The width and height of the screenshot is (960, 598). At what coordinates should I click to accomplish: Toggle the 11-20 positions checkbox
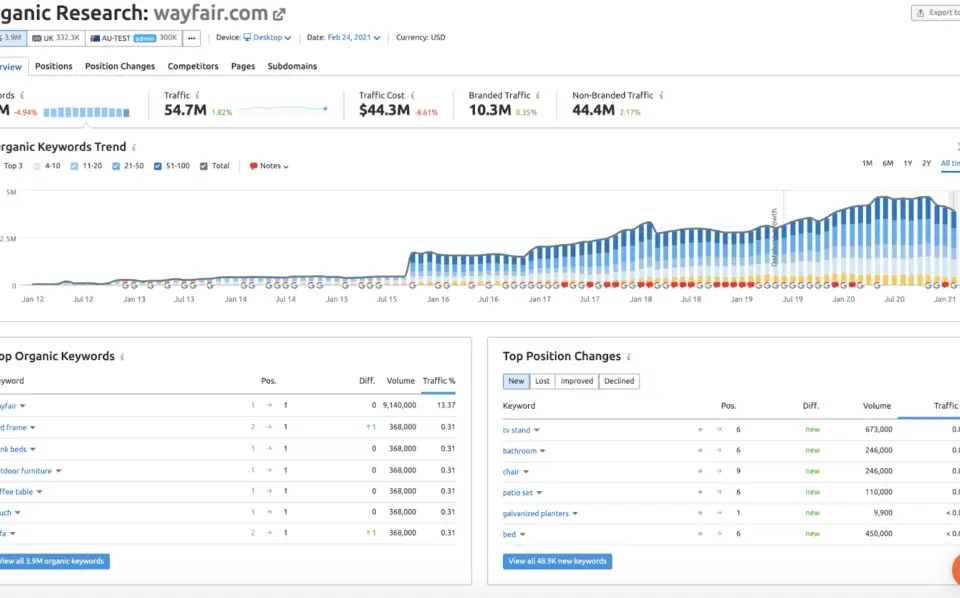pos(74,166)
